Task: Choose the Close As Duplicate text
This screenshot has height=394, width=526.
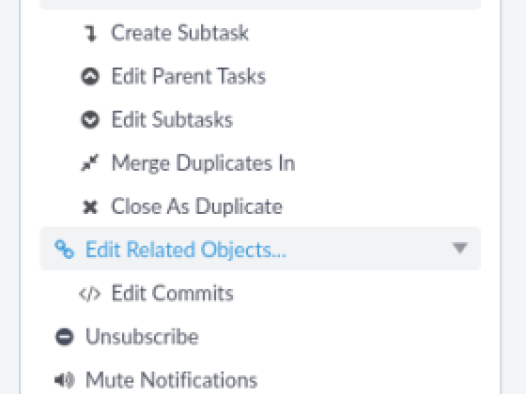Action: pyautogui.click(x=197, y=206)
